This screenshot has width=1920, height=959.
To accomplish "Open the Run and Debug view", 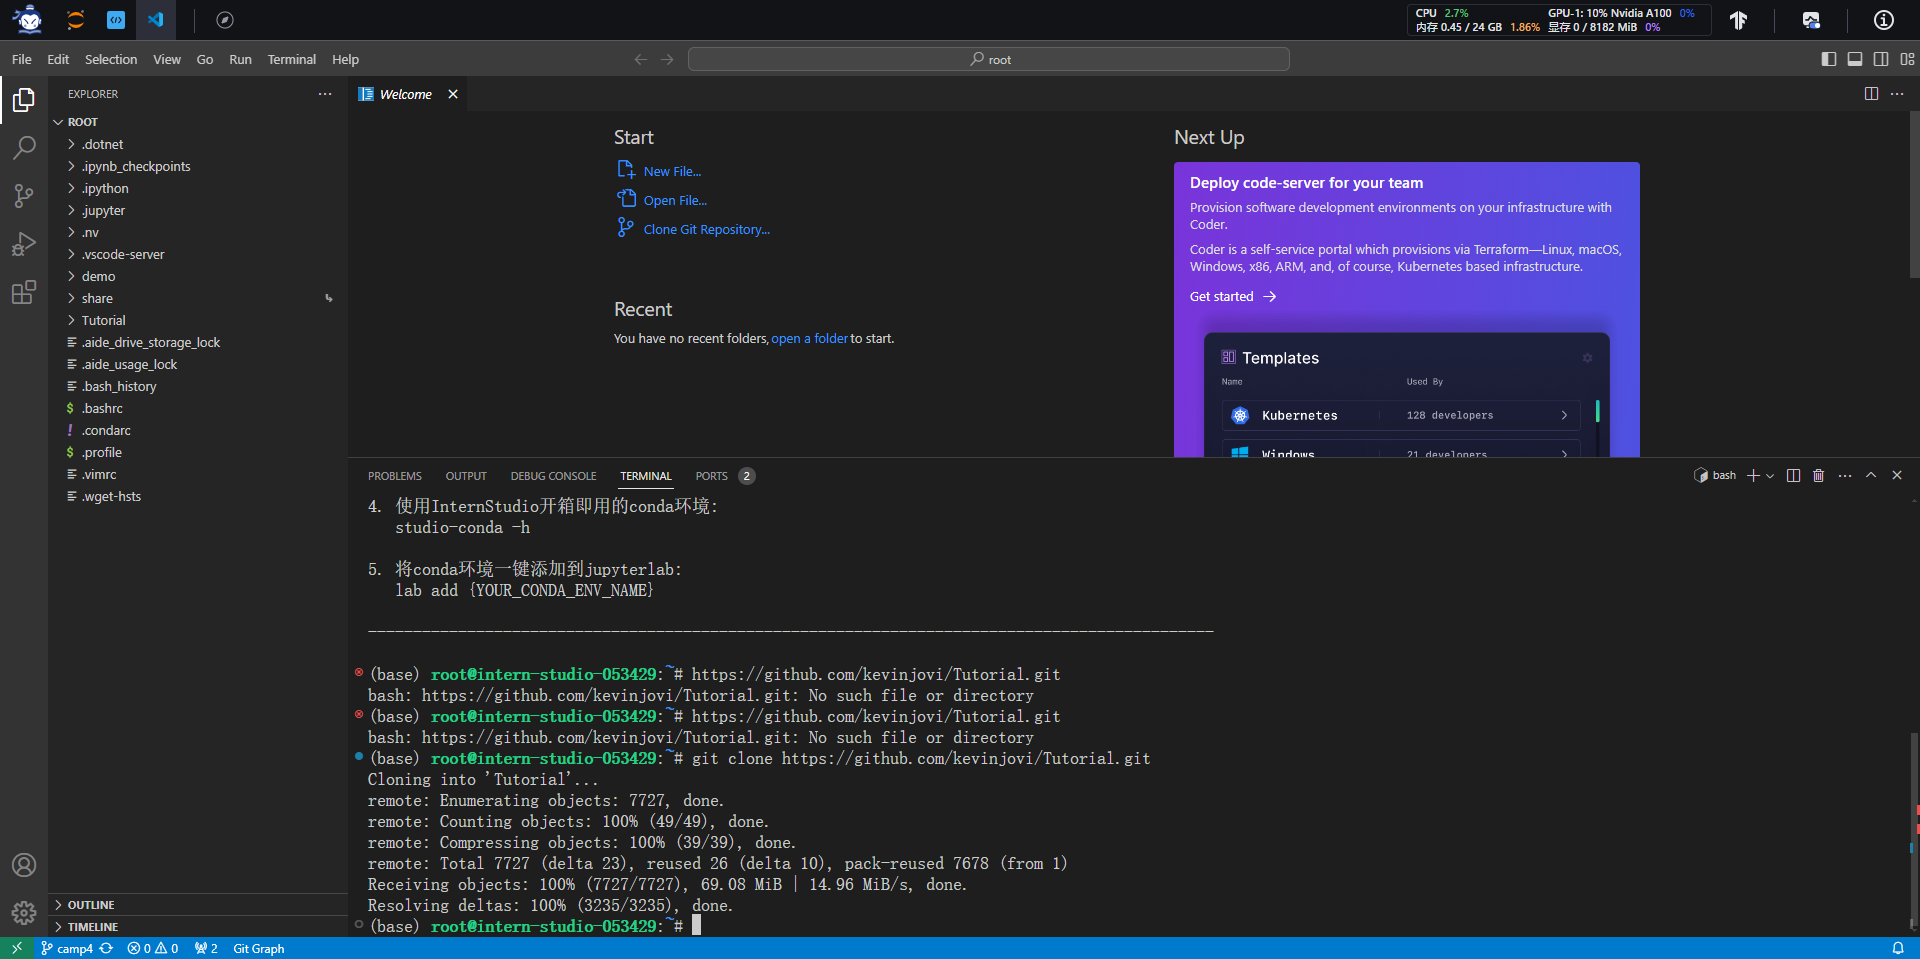I will 24,244.
